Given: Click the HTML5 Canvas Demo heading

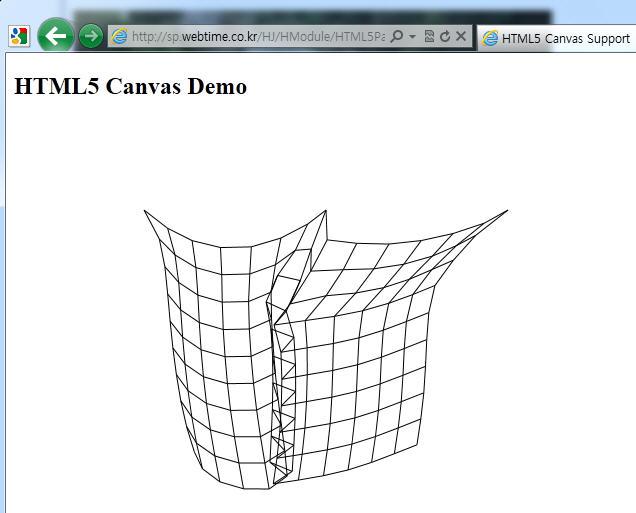Looking at the screenshot, I should pos(131,86).
